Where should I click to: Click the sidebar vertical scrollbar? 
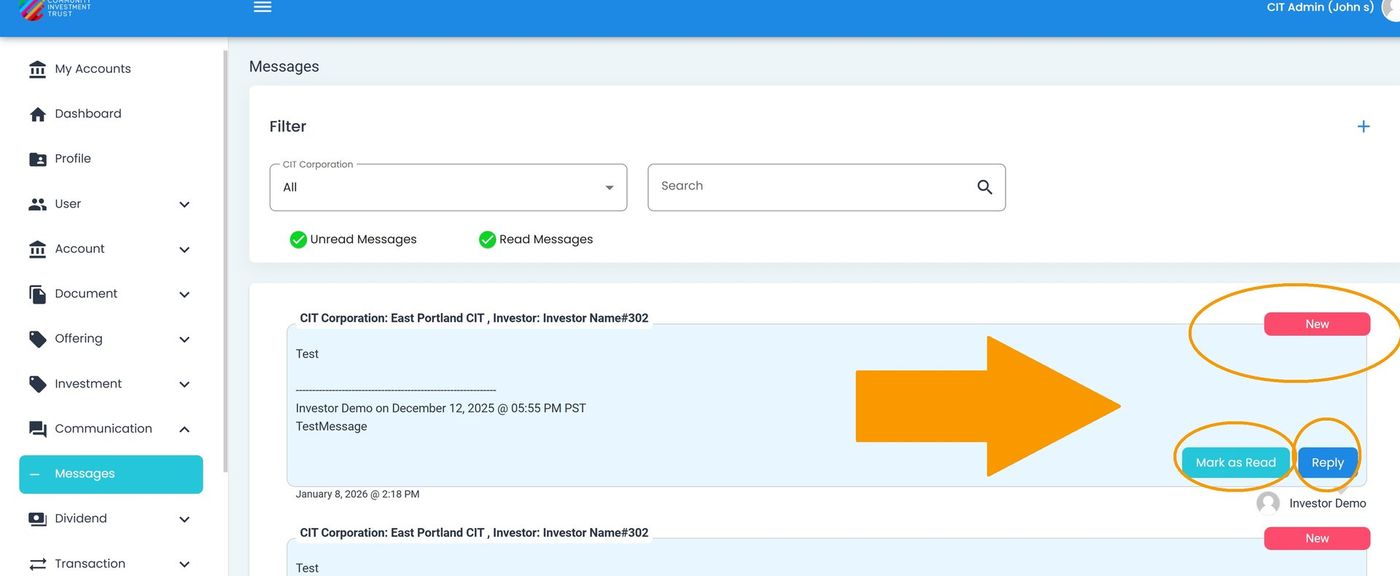click(x=225, y=260)
